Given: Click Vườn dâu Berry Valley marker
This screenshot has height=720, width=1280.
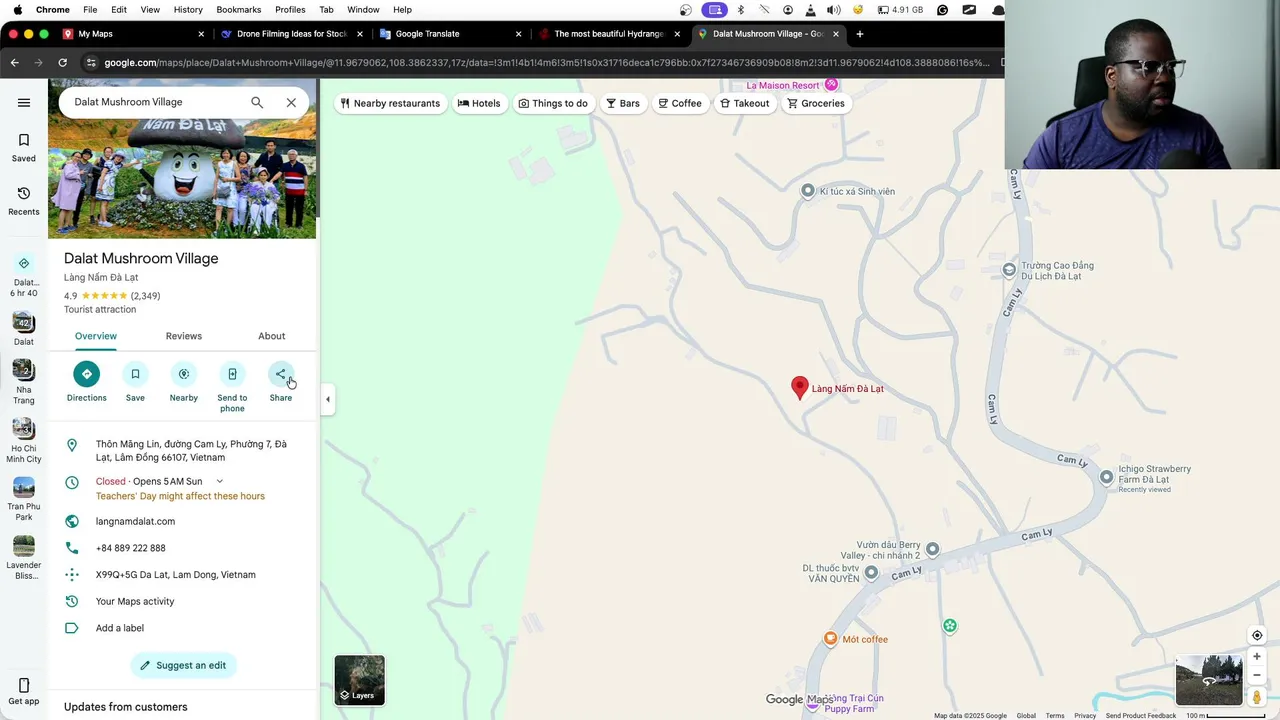Looking at the screenshot, I should tap(932, 548).
